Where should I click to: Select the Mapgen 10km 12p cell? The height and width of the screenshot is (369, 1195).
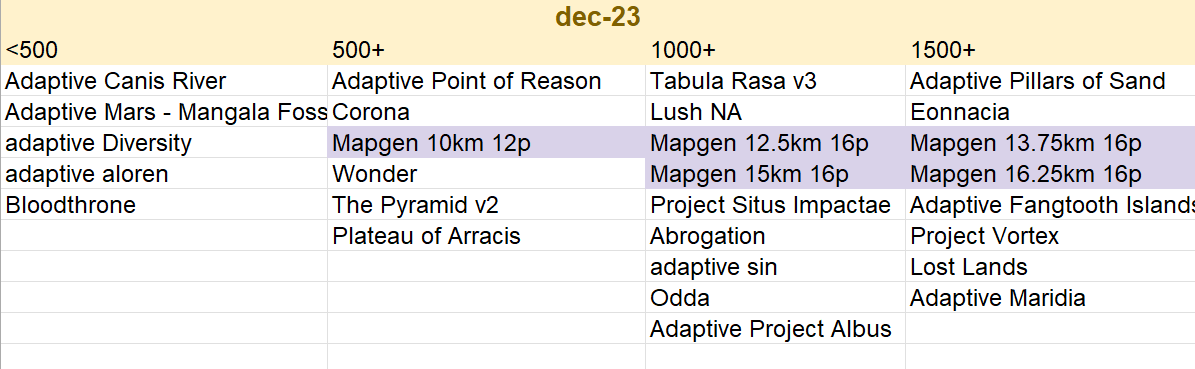pyautogui.click(x=486, y=143)
